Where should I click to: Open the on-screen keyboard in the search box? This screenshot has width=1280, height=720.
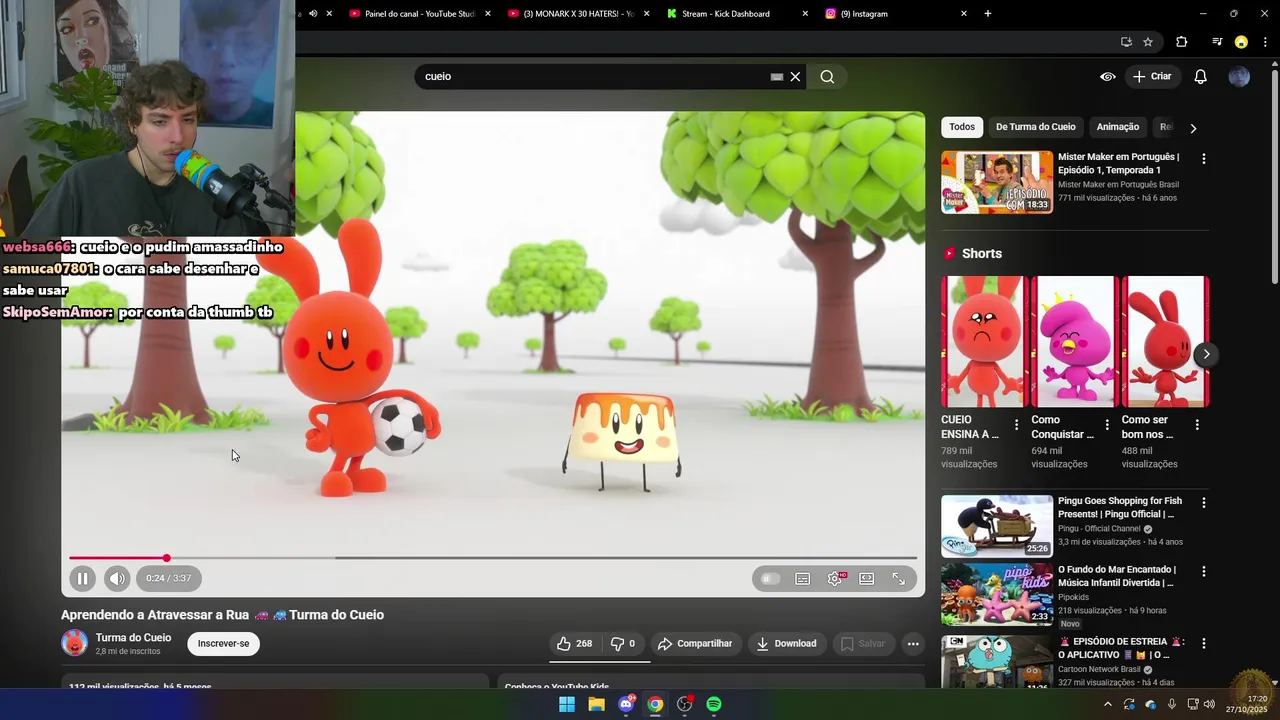pyautogui.click(x=777, y=76)
